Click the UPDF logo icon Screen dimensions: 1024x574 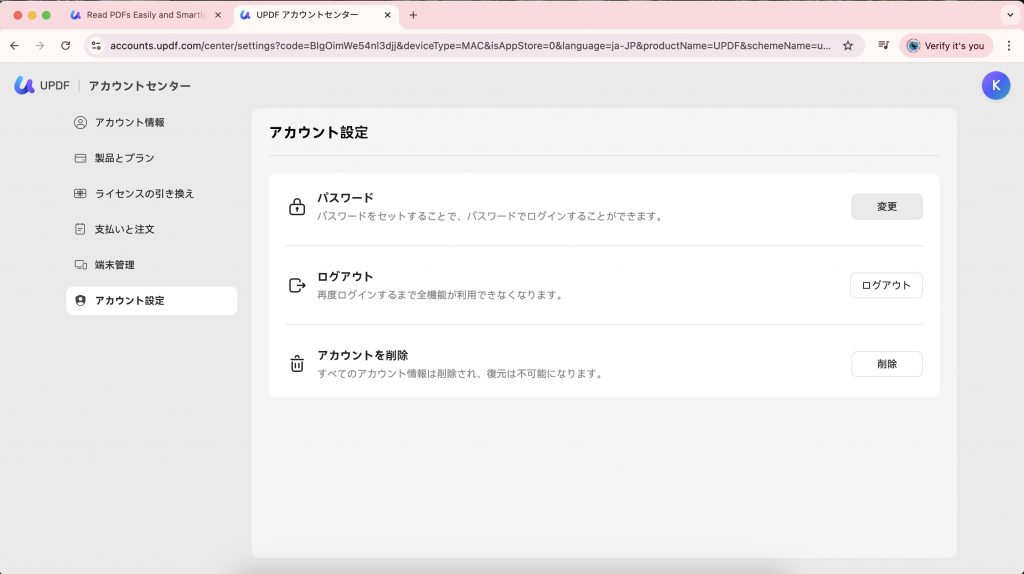(x=24, y=86)
